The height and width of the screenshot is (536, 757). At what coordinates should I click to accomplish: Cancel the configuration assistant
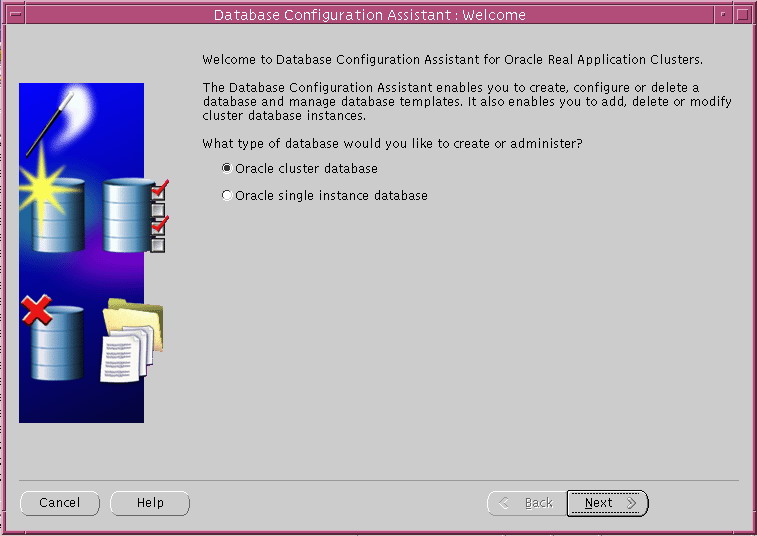[x=60, y=503]
